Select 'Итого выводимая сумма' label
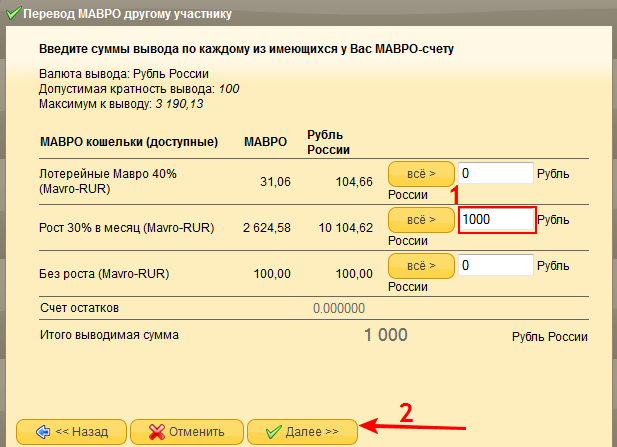 click(x=109, y=335)
